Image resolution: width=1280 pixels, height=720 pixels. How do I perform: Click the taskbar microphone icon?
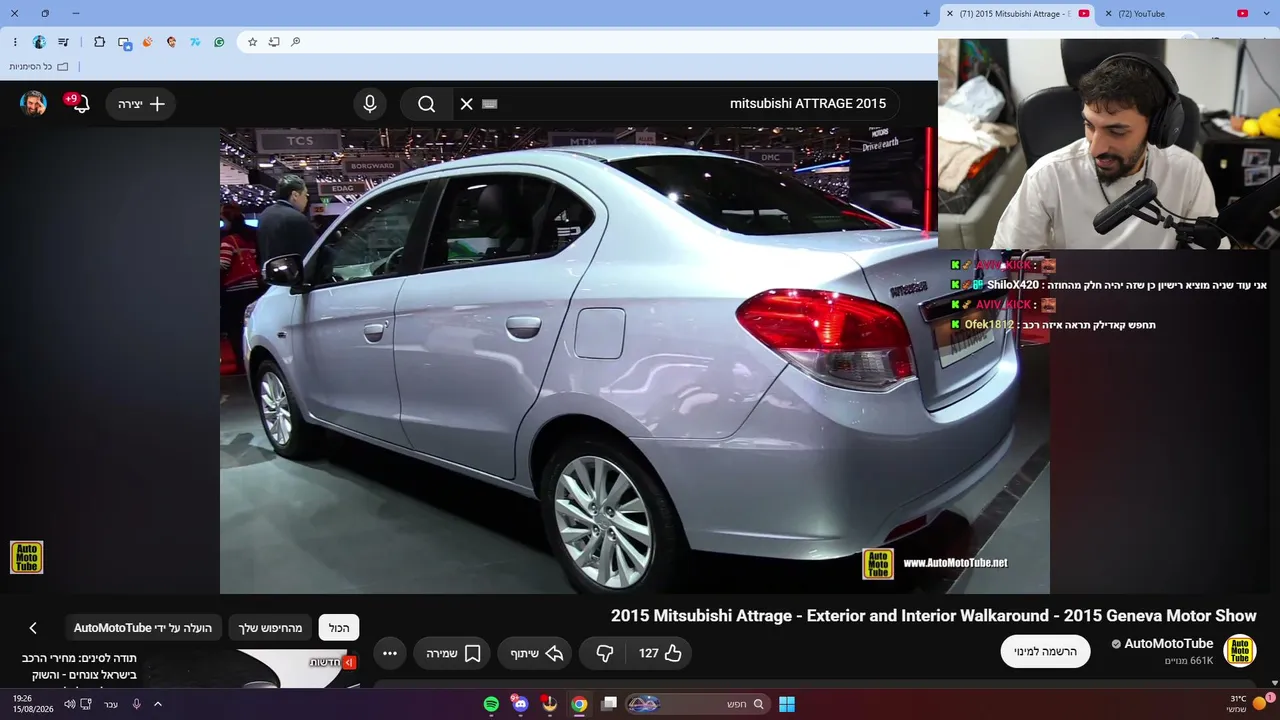pyautogui.click(x=136, y=704)
